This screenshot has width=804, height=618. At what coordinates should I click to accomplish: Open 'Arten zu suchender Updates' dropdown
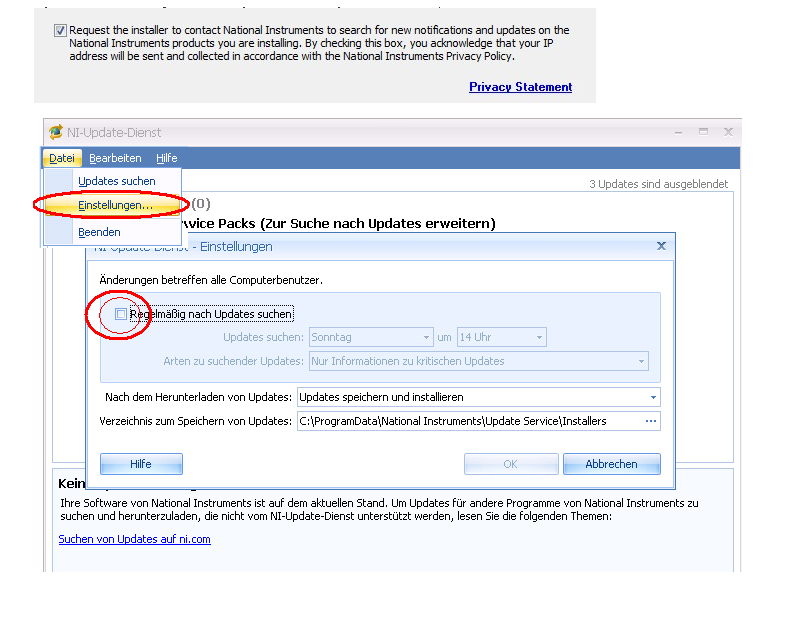478,361
